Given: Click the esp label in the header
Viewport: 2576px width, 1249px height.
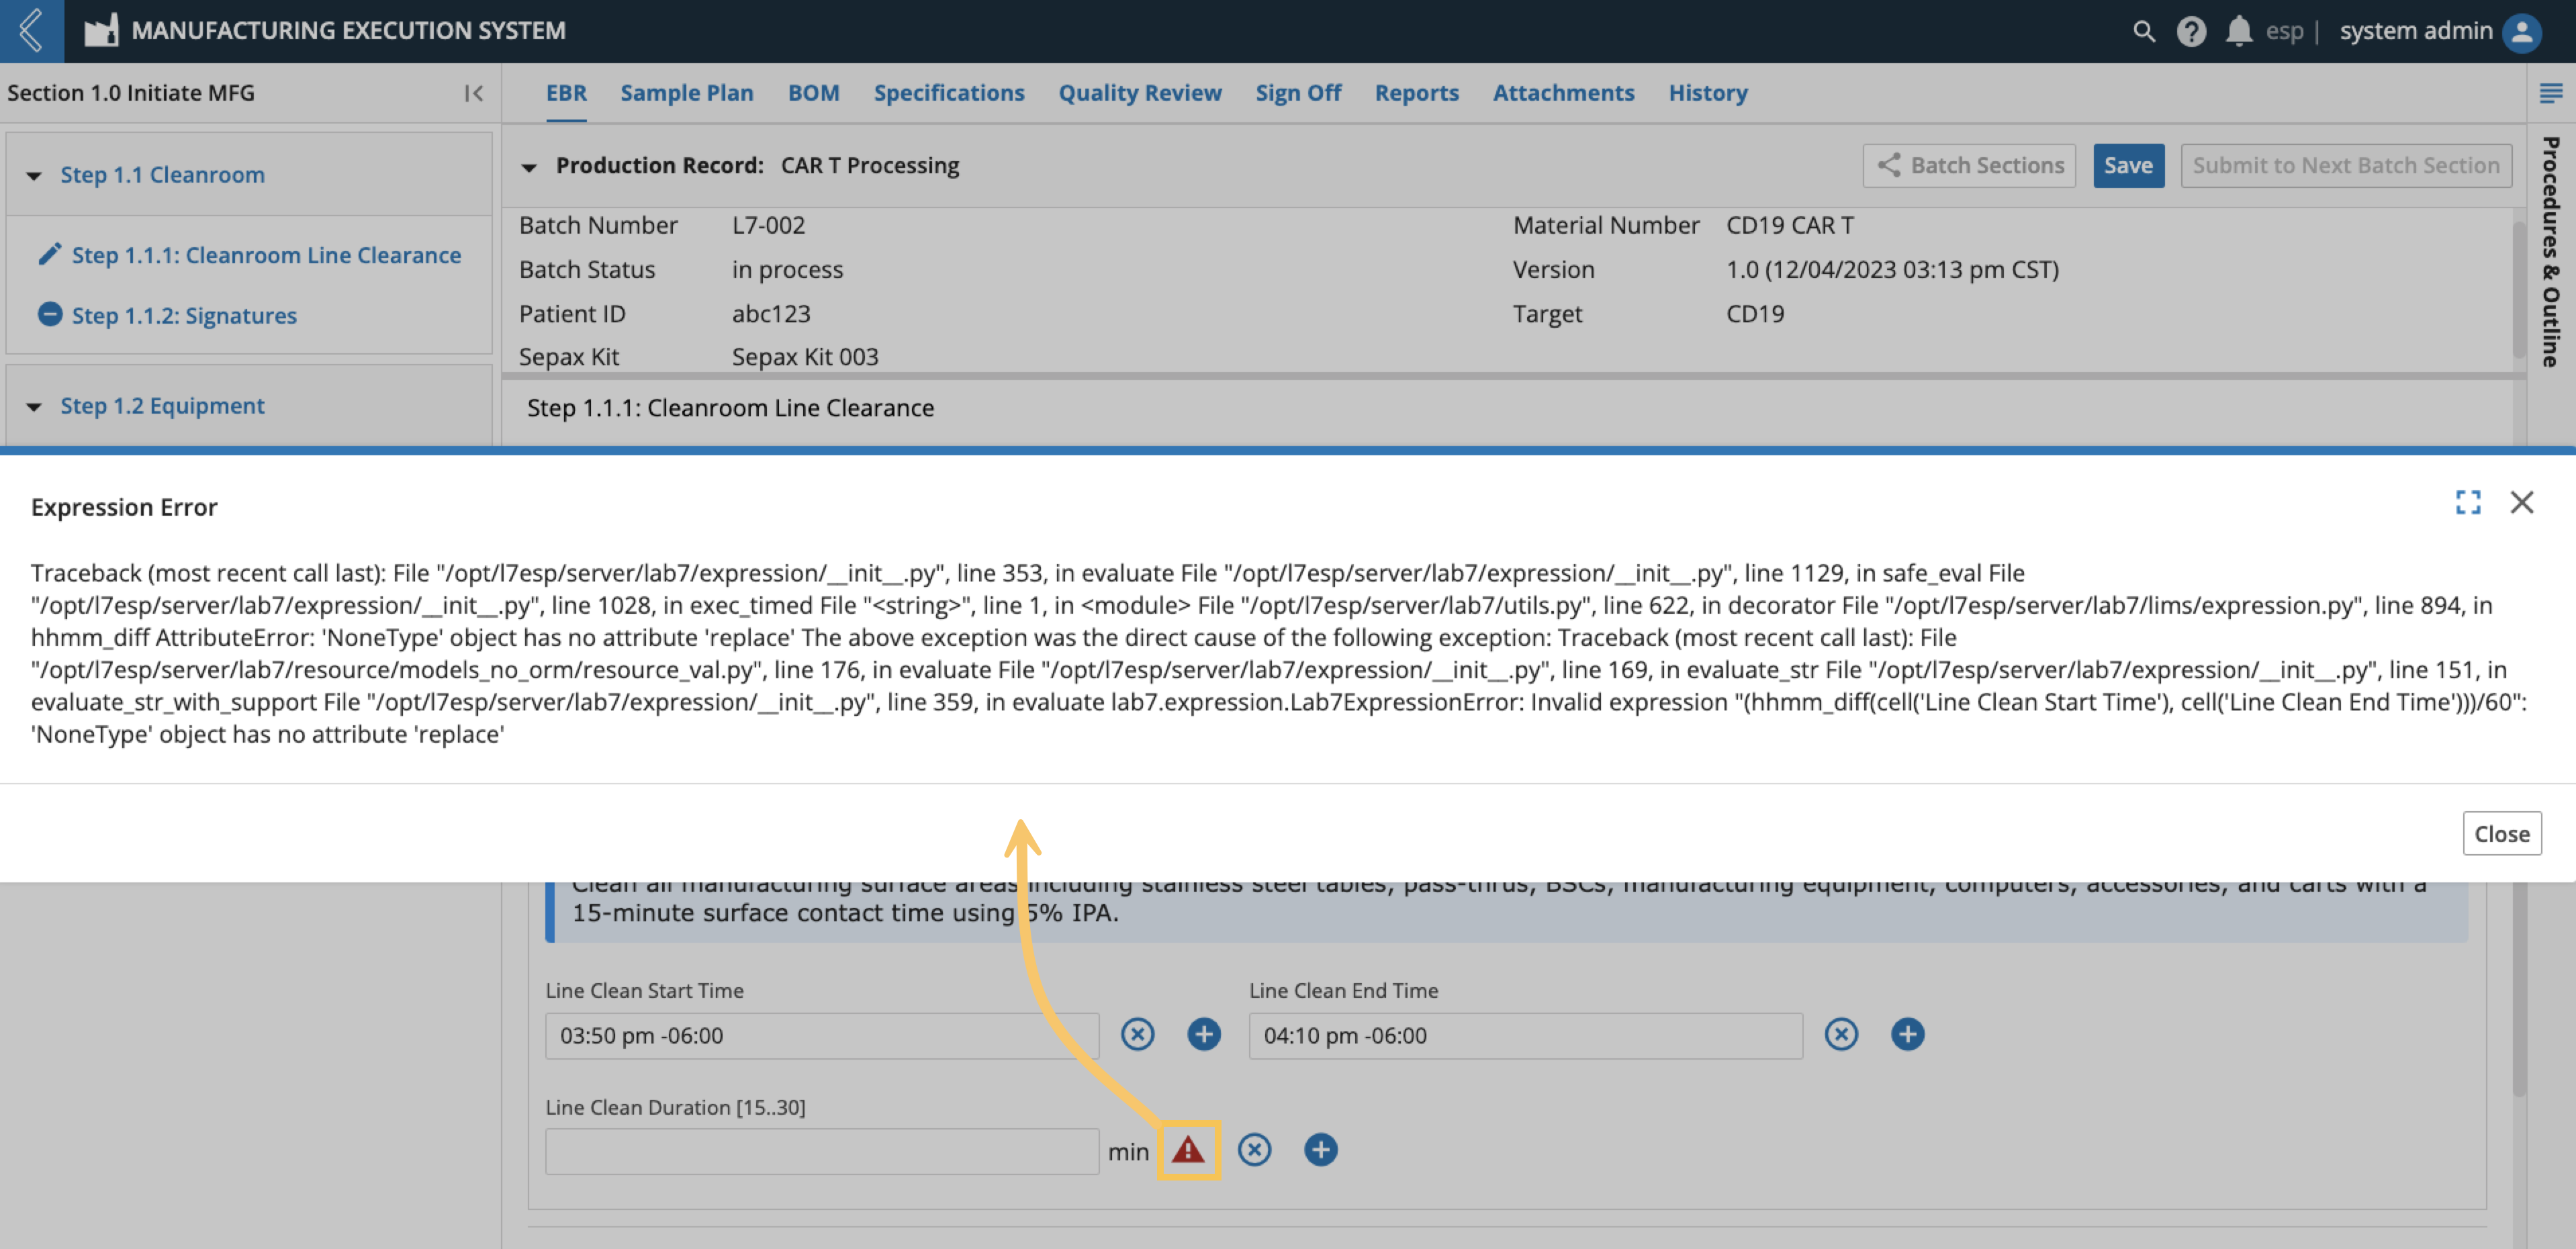Looking at the screenshot, I should tap(2284, 31).
